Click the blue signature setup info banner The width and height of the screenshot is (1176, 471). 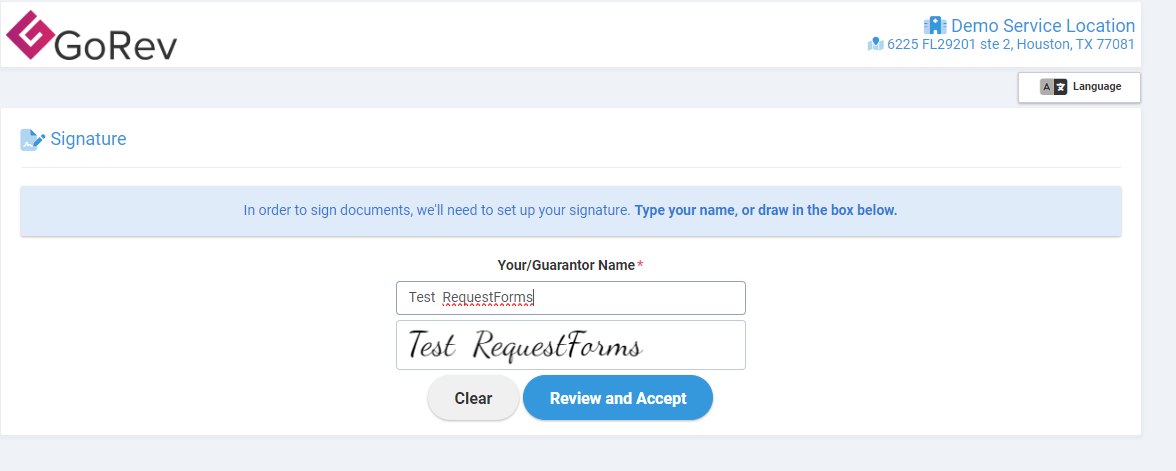pos(571,211)
